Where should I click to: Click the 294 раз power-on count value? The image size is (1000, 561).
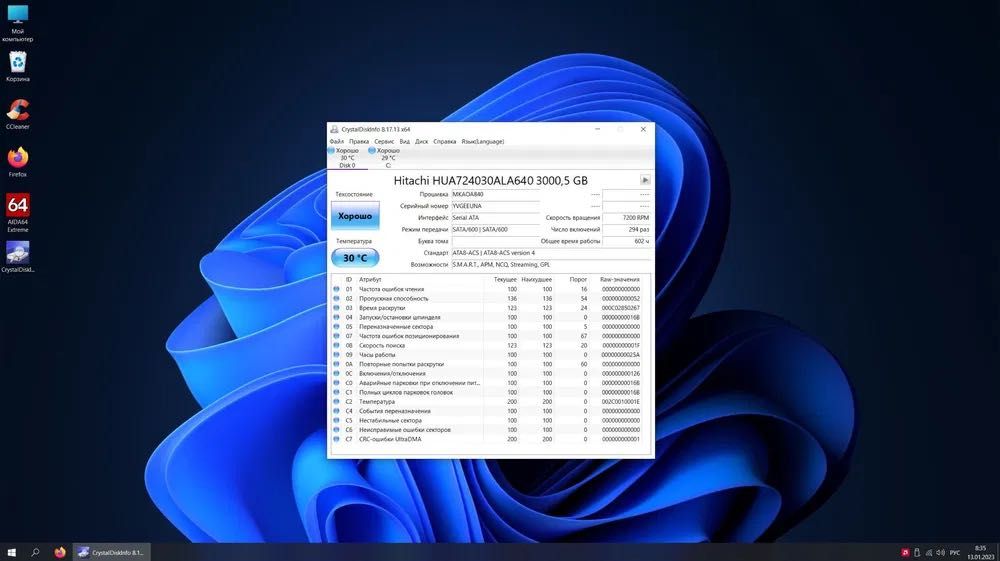click(627, 230)
